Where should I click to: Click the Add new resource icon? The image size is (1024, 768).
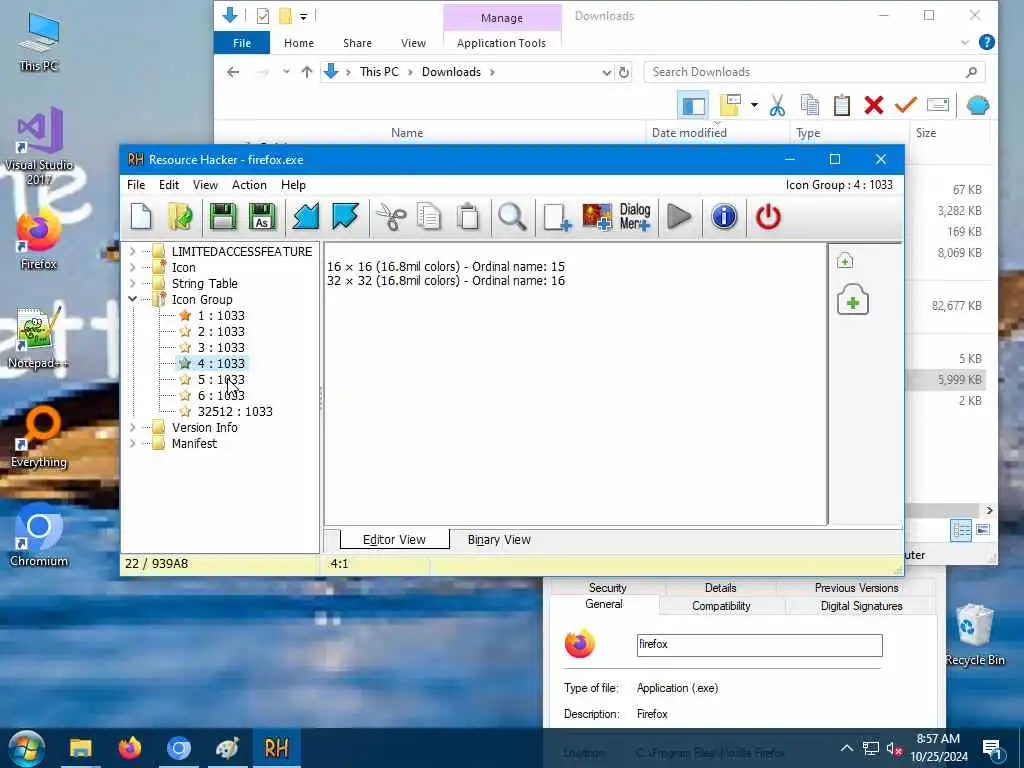[557, 217]
